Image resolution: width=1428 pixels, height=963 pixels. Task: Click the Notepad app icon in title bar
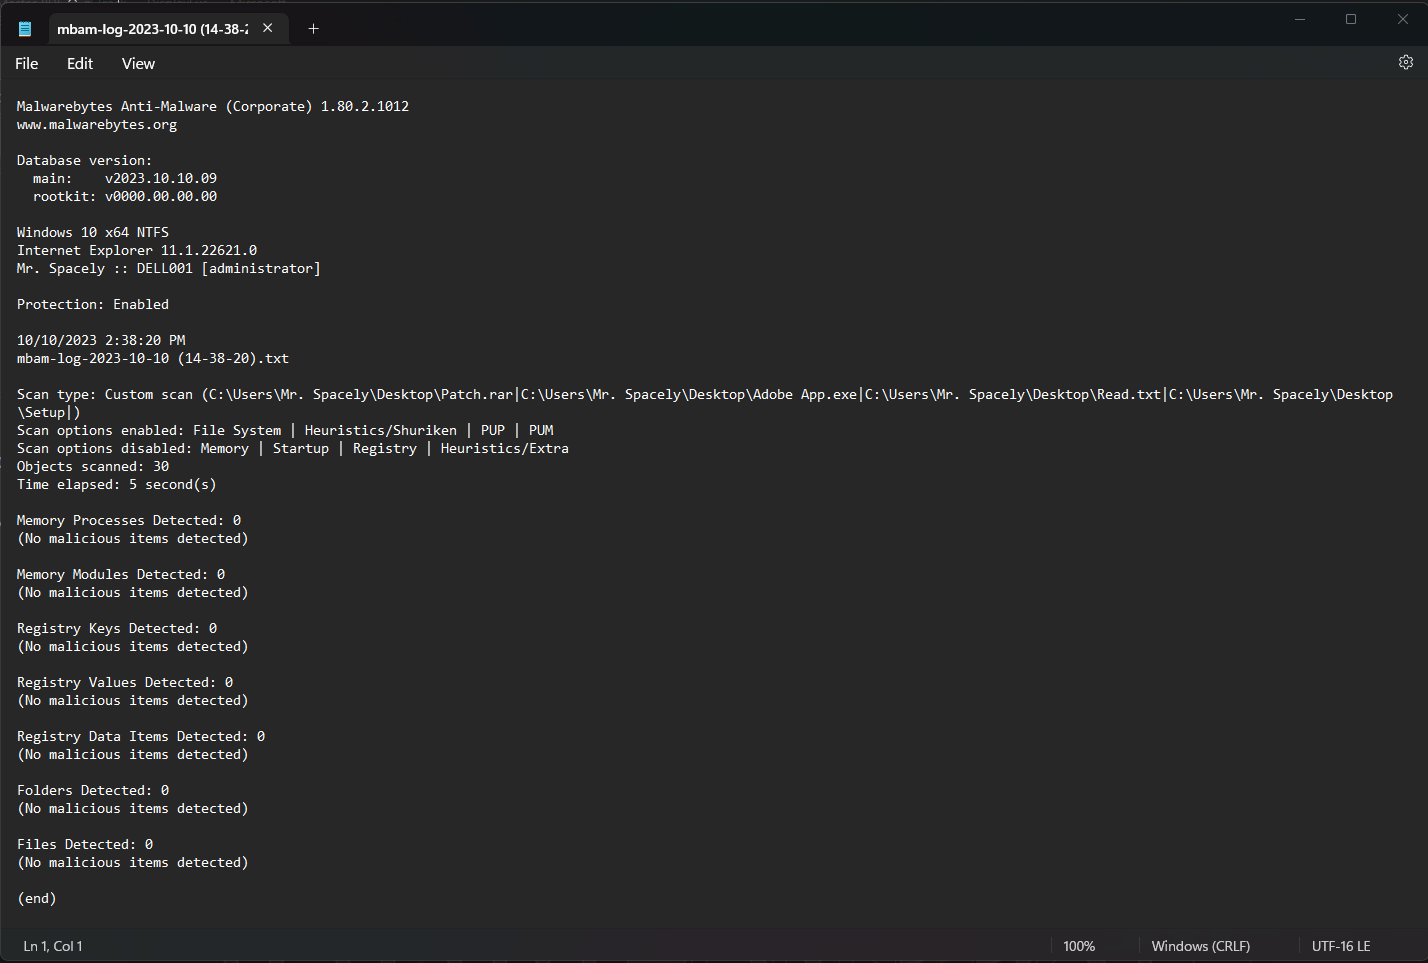(x=25, y=29)
